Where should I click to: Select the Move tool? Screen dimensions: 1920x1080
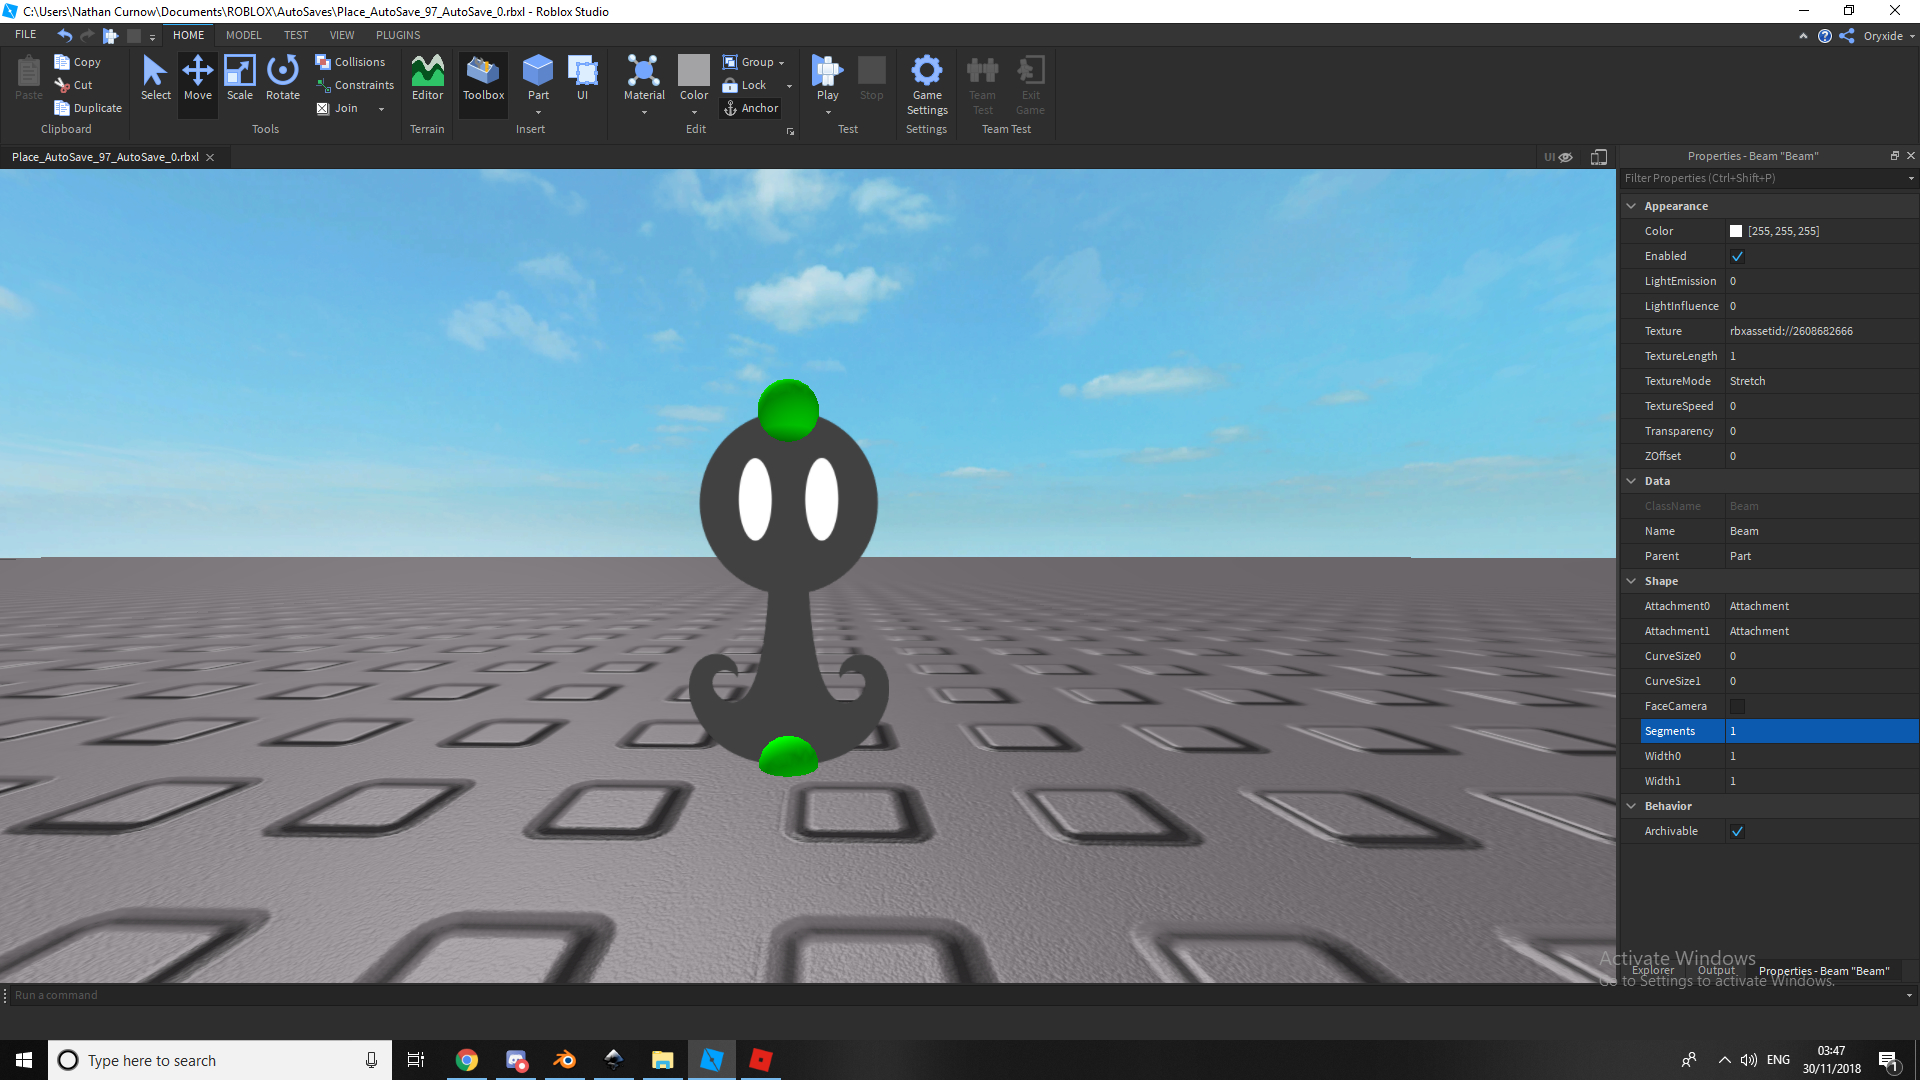point(197,80)
